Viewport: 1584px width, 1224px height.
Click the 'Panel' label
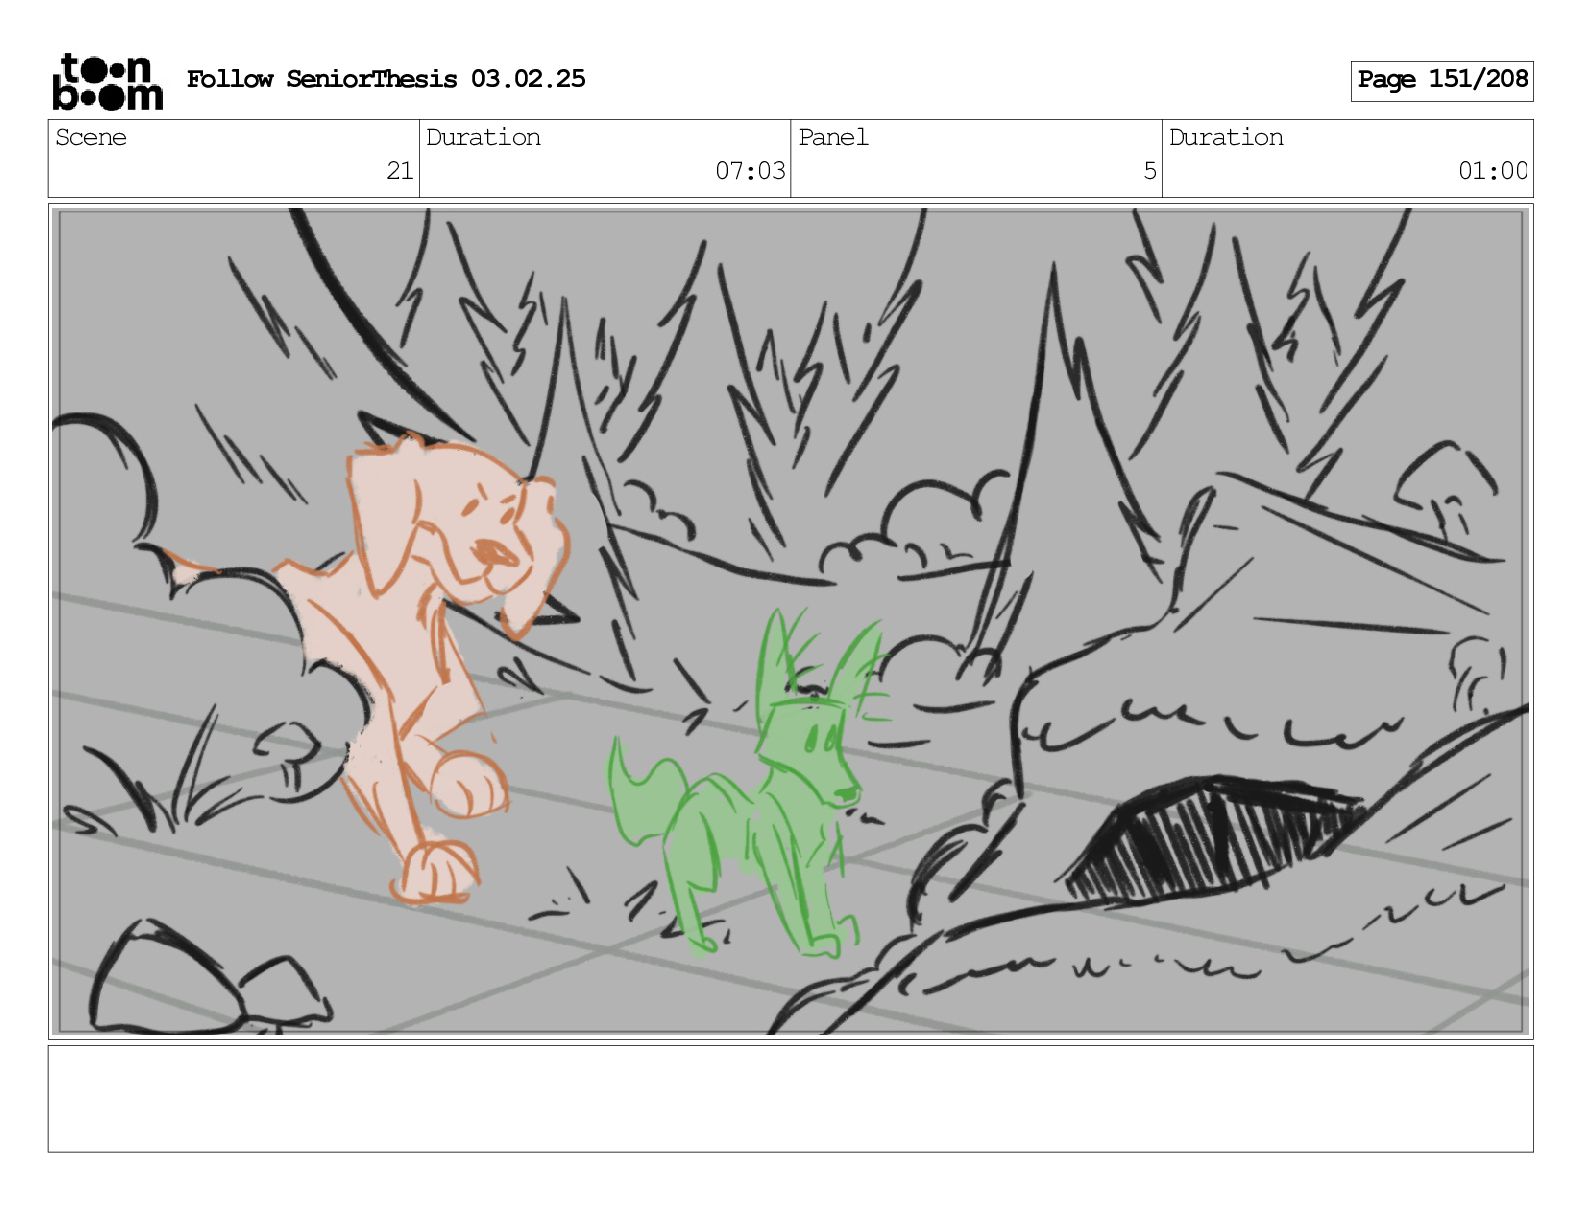pos(833,138)
